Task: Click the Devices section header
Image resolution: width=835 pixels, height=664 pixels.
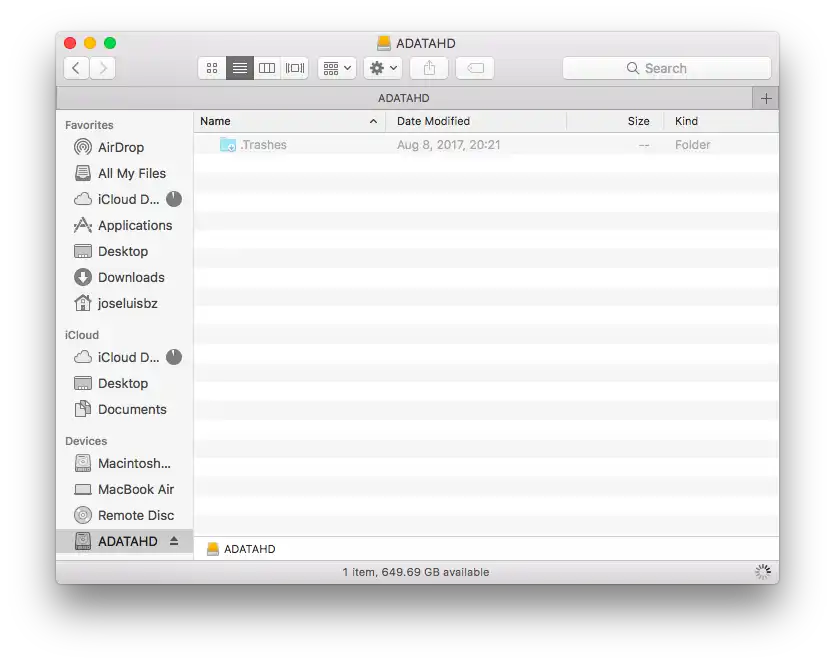Action: (86, 441)
